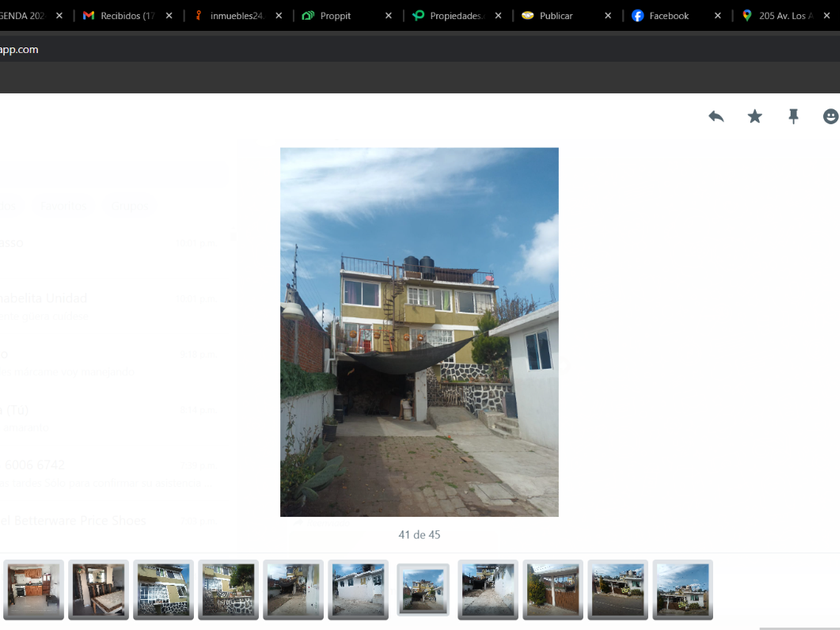
Task: Pin the image using the pin icon
Action: click(793, 116)
